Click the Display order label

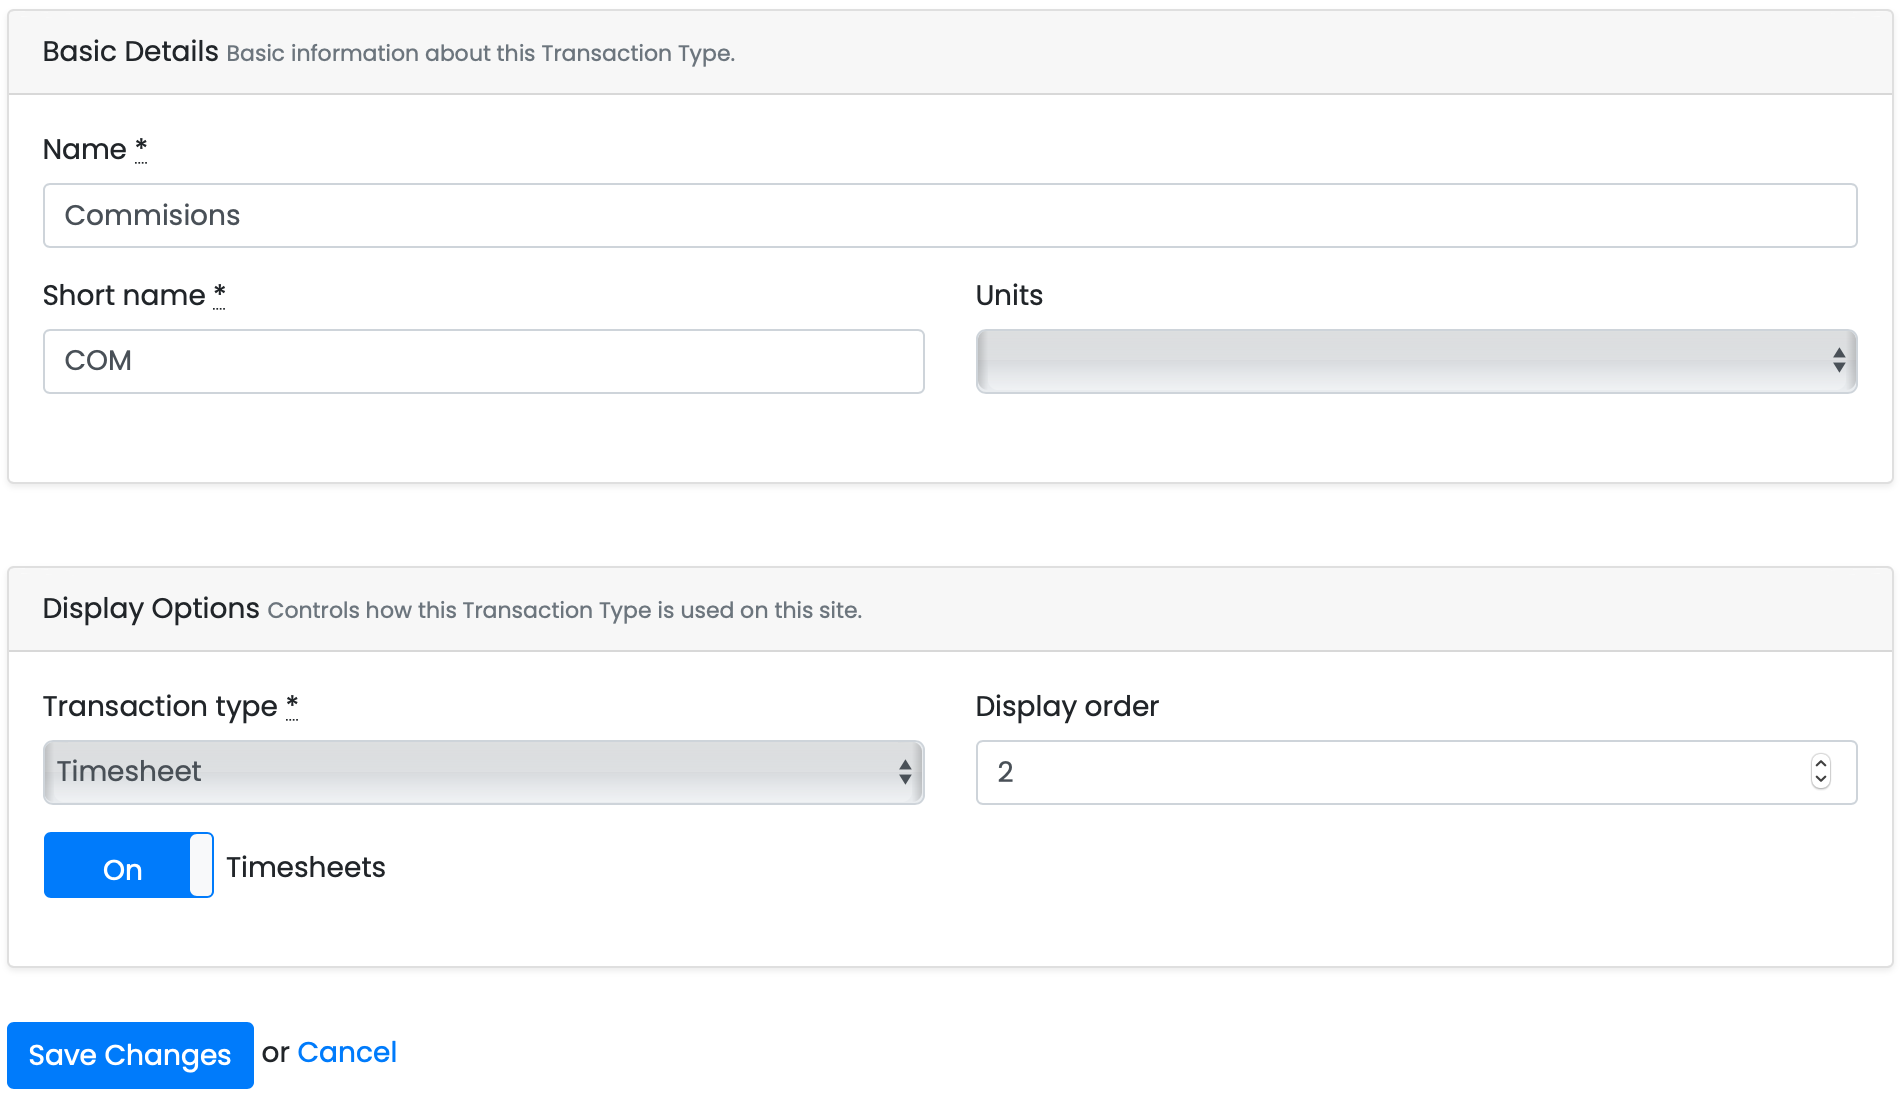click(x=1067, y=707)
